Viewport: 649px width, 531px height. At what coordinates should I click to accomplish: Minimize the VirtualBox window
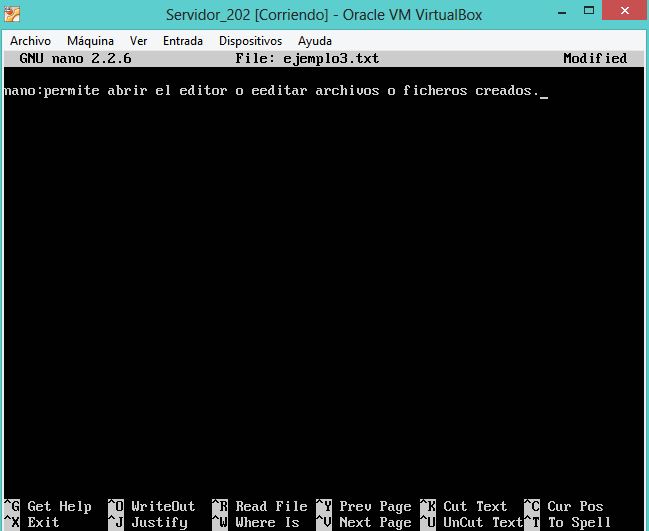562,11
